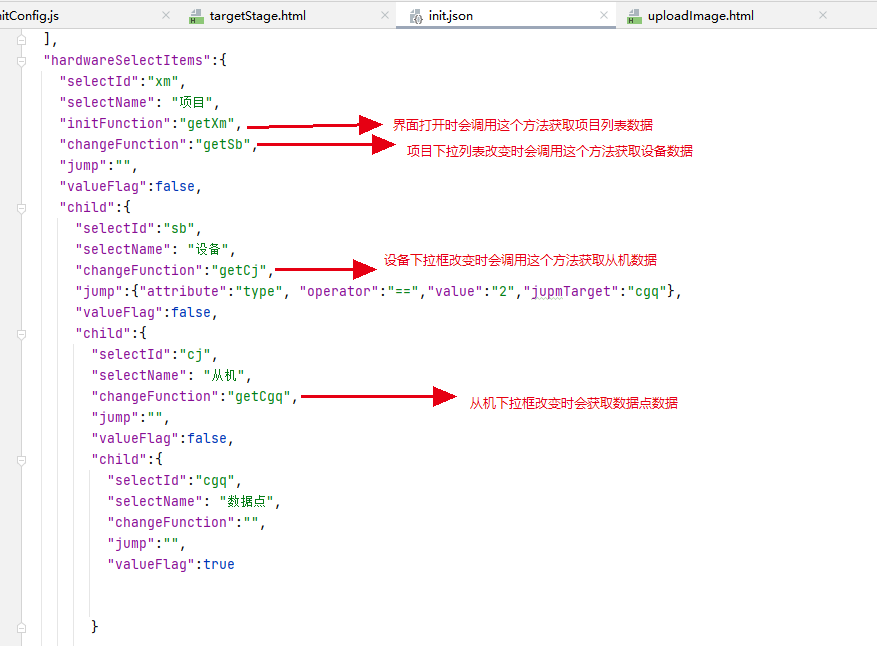
Task: Open the uploadImage.html tab
Action: click(700, 16)
